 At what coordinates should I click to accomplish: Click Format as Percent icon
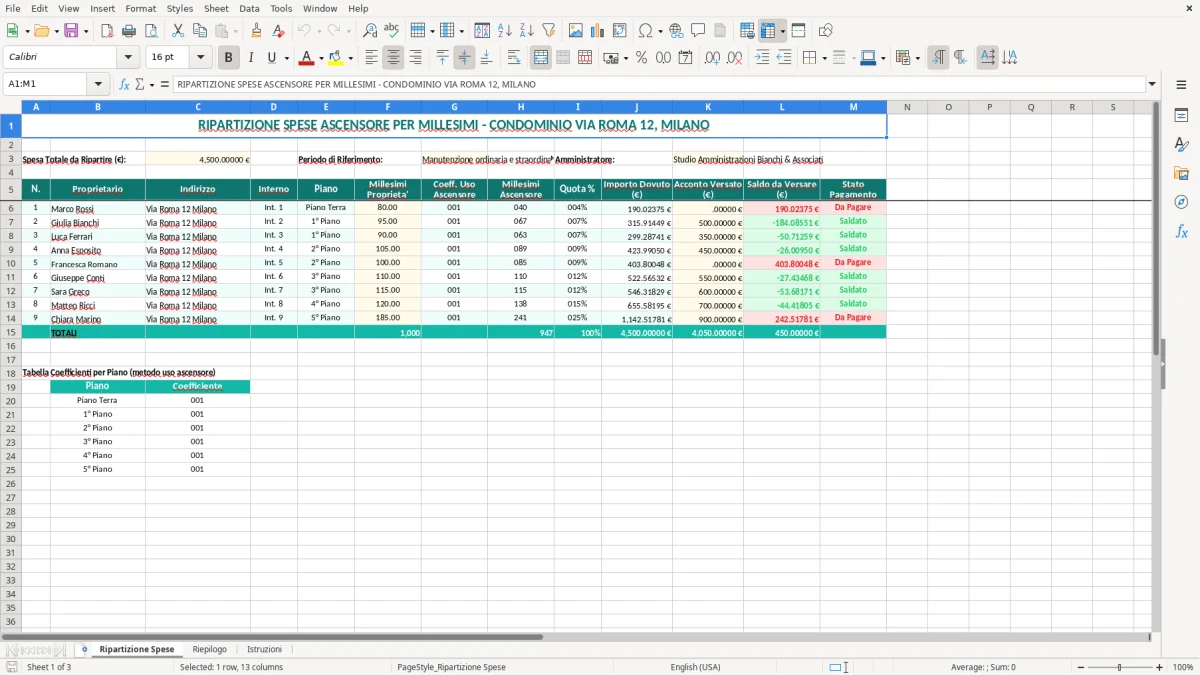point(641,58)
